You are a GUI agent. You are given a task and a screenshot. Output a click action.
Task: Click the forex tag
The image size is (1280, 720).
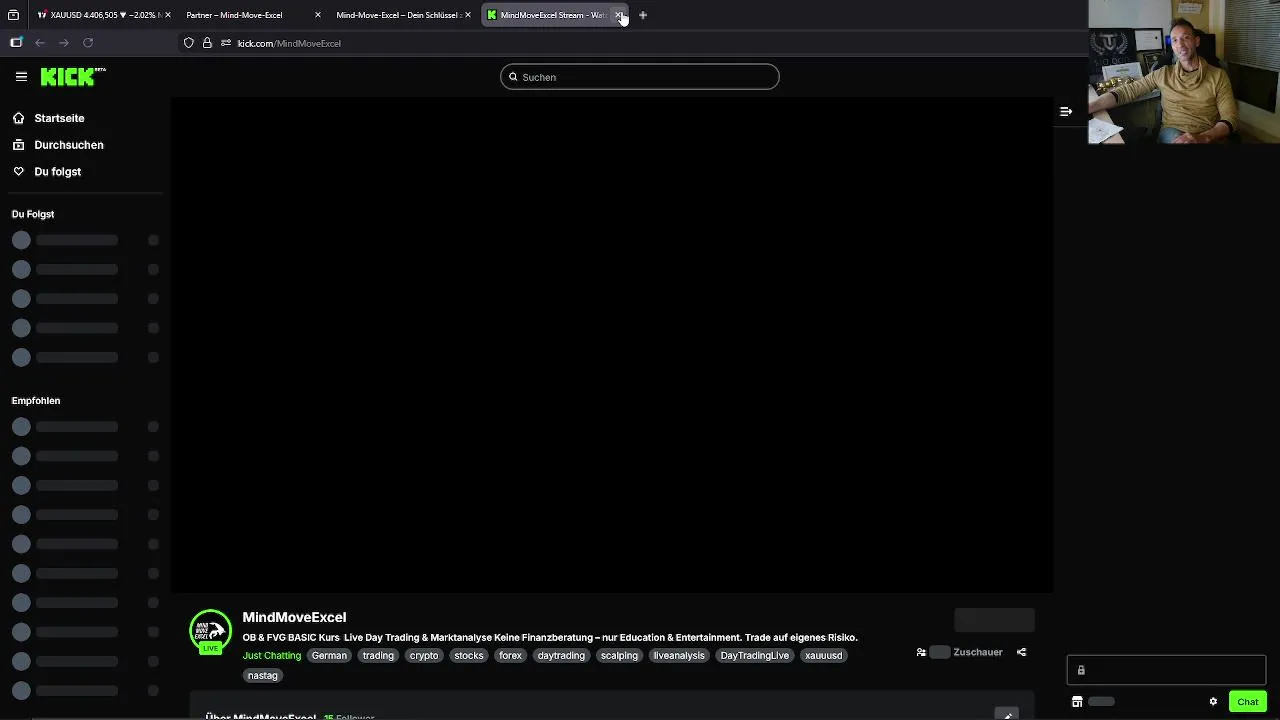[x=510, y=656]
